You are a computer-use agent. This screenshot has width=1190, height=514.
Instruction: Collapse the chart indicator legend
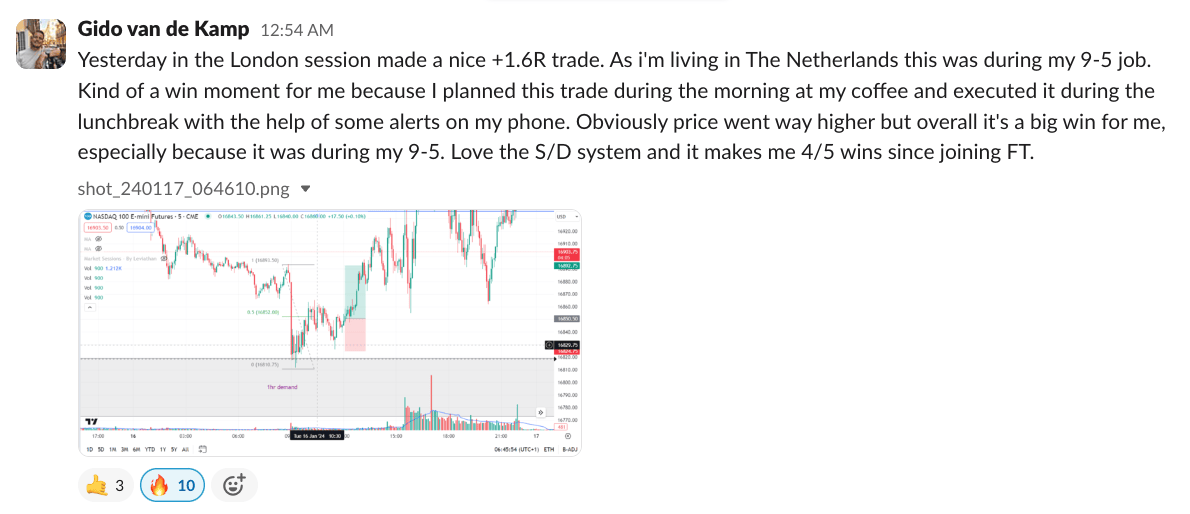coord(89,308)
